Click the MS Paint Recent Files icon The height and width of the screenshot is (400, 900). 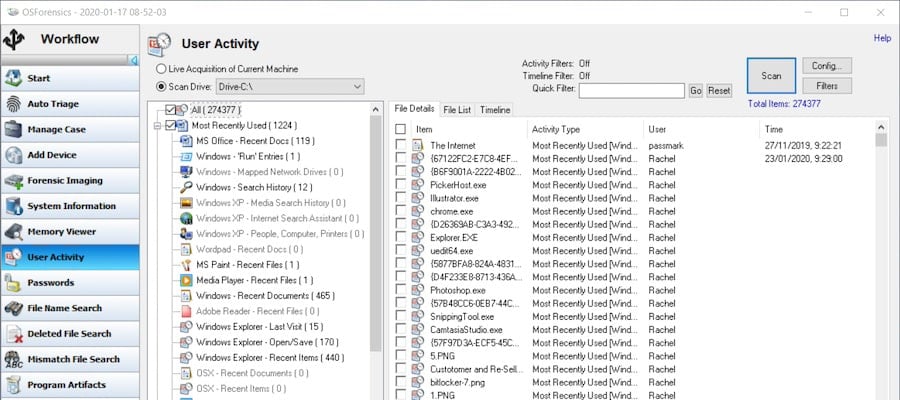point(186,265)
